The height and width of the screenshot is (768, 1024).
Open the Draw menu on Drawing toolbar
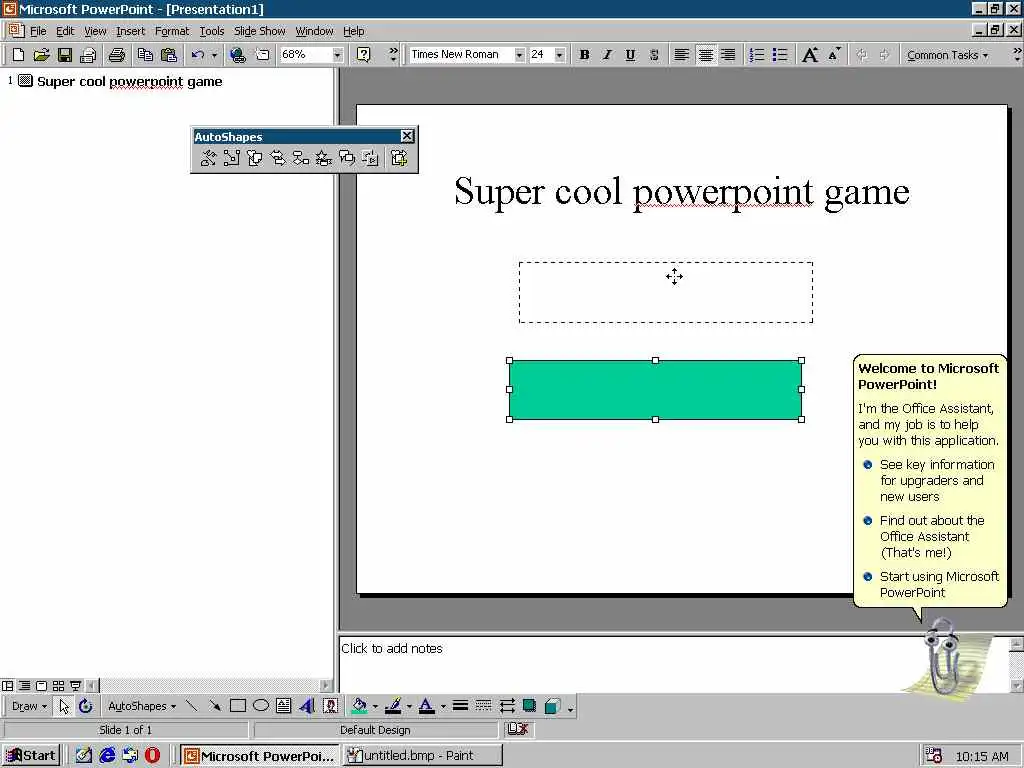[29, 706]
